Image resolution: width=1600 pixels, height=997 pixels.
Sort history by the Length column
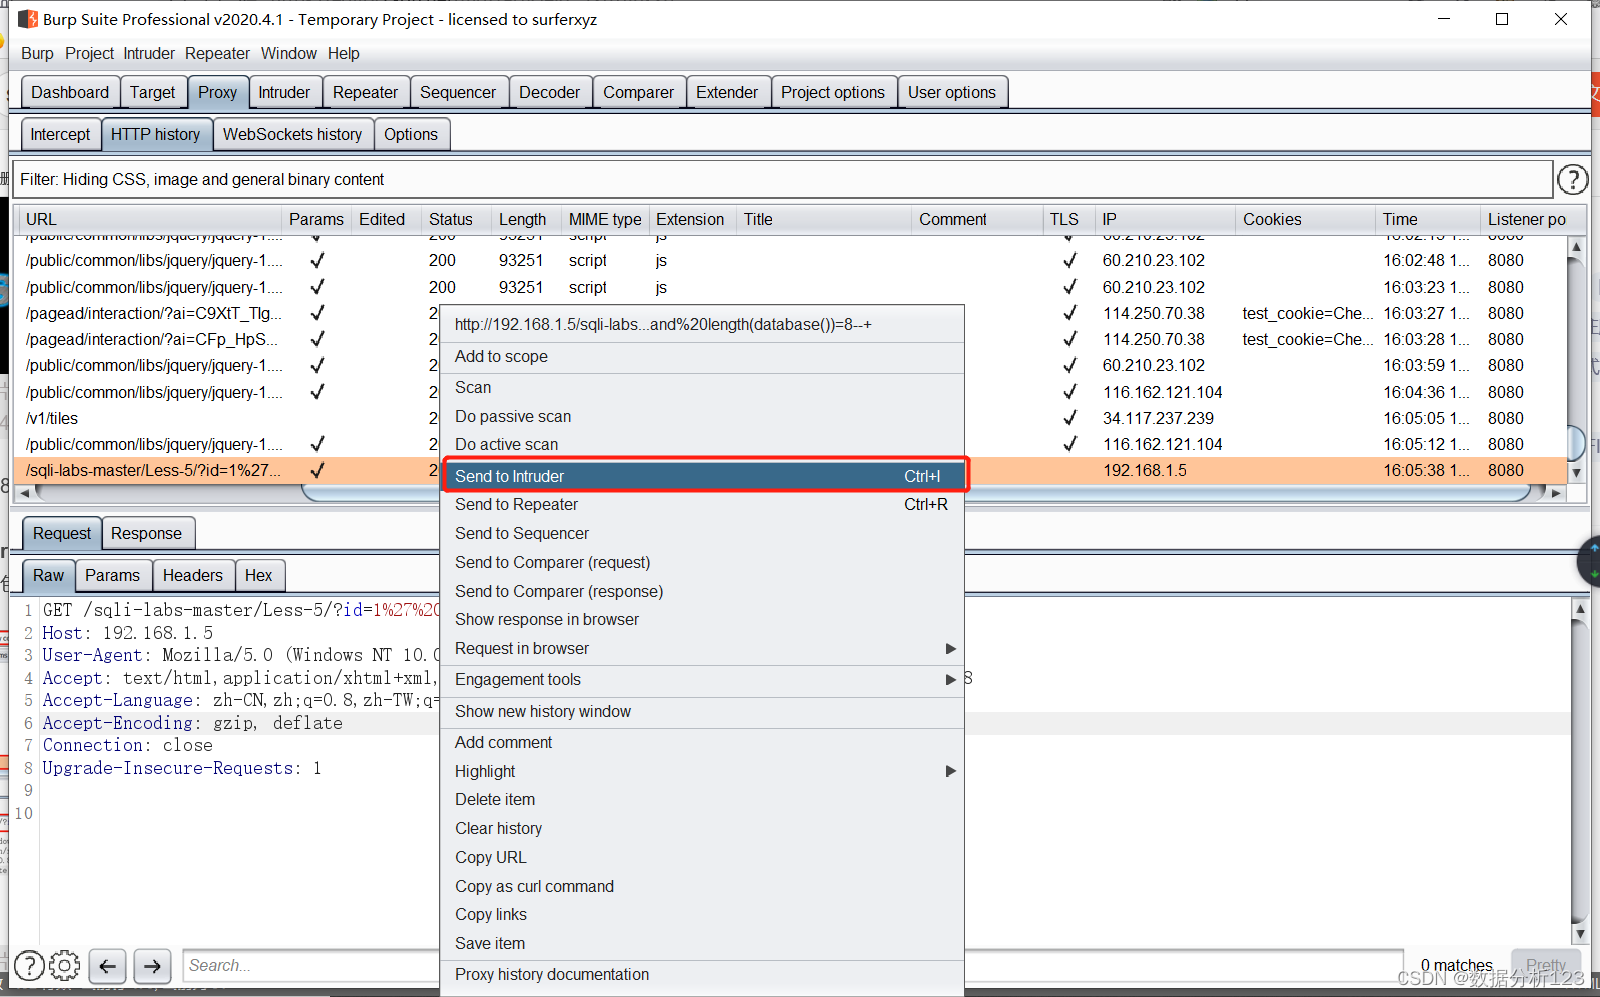click(x=526, y=220)
